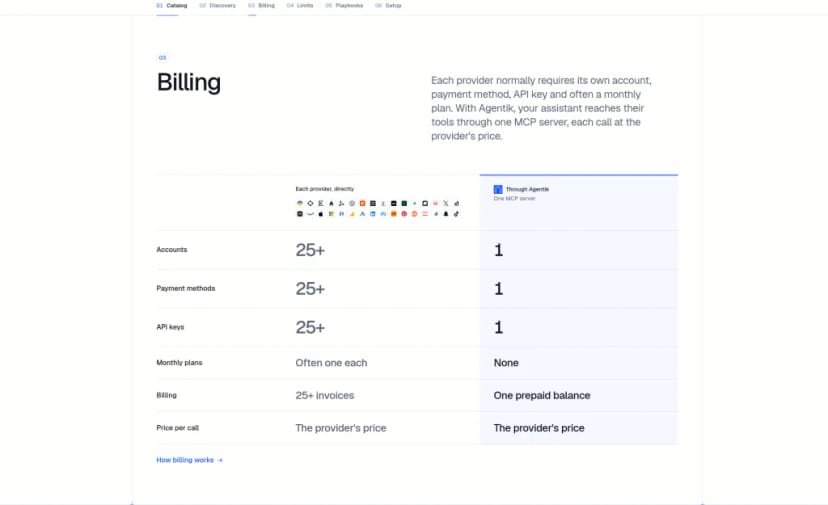Click the 25+ value in Accounts row
Viewport: 828px width, 505px height.
[x=310, y=250]
